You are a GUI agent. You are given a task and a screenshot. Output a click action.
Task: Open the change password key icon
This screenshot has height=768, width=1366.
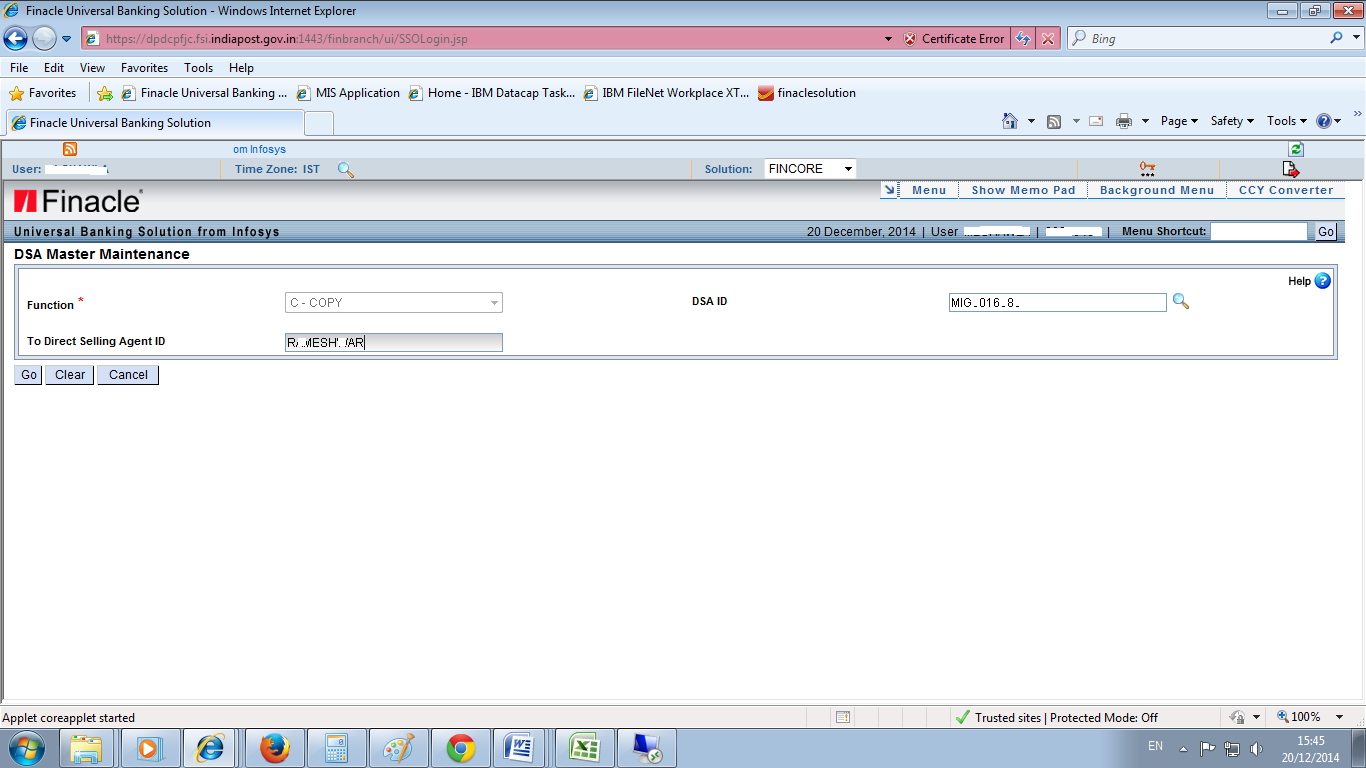[x=1146, y=168]
